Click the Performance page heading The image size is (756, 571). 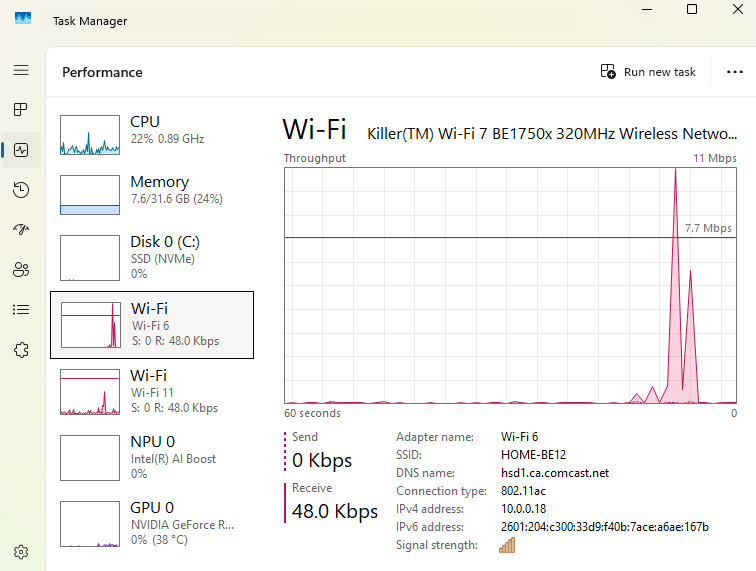coord(102,72)
